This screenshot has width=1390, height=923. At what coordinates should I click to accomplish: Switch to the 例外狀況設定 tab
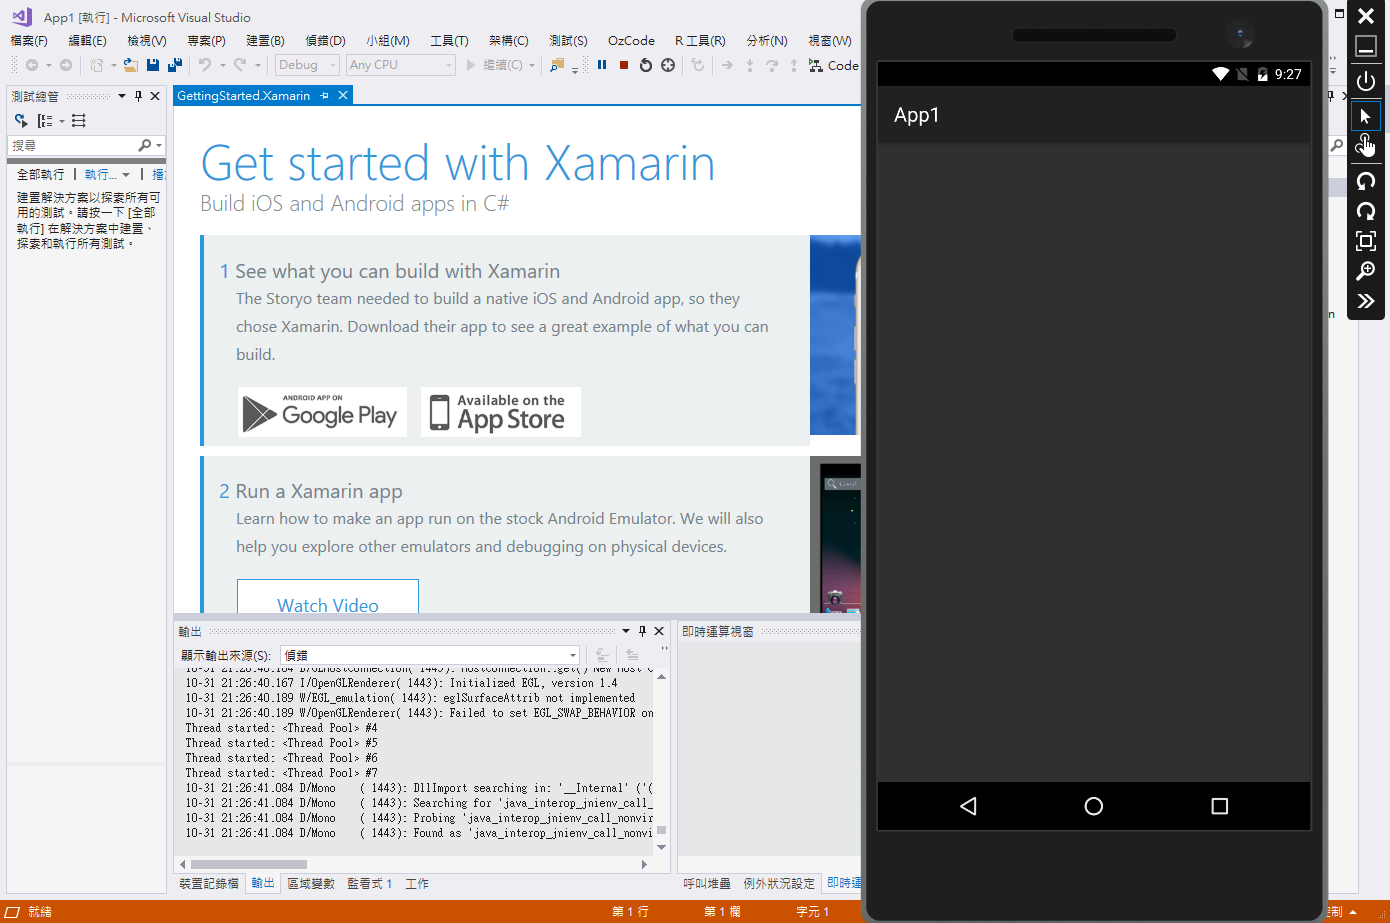pyautogui.click(x=779, y=884)
